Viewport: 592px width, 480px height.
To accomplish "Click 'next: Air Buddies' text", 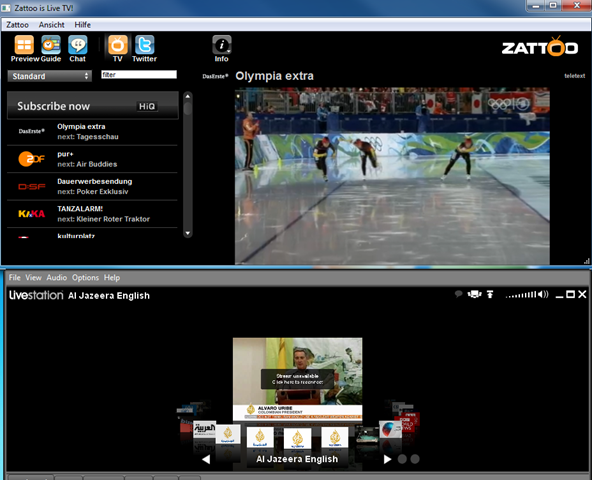I will tap(87, 164).
